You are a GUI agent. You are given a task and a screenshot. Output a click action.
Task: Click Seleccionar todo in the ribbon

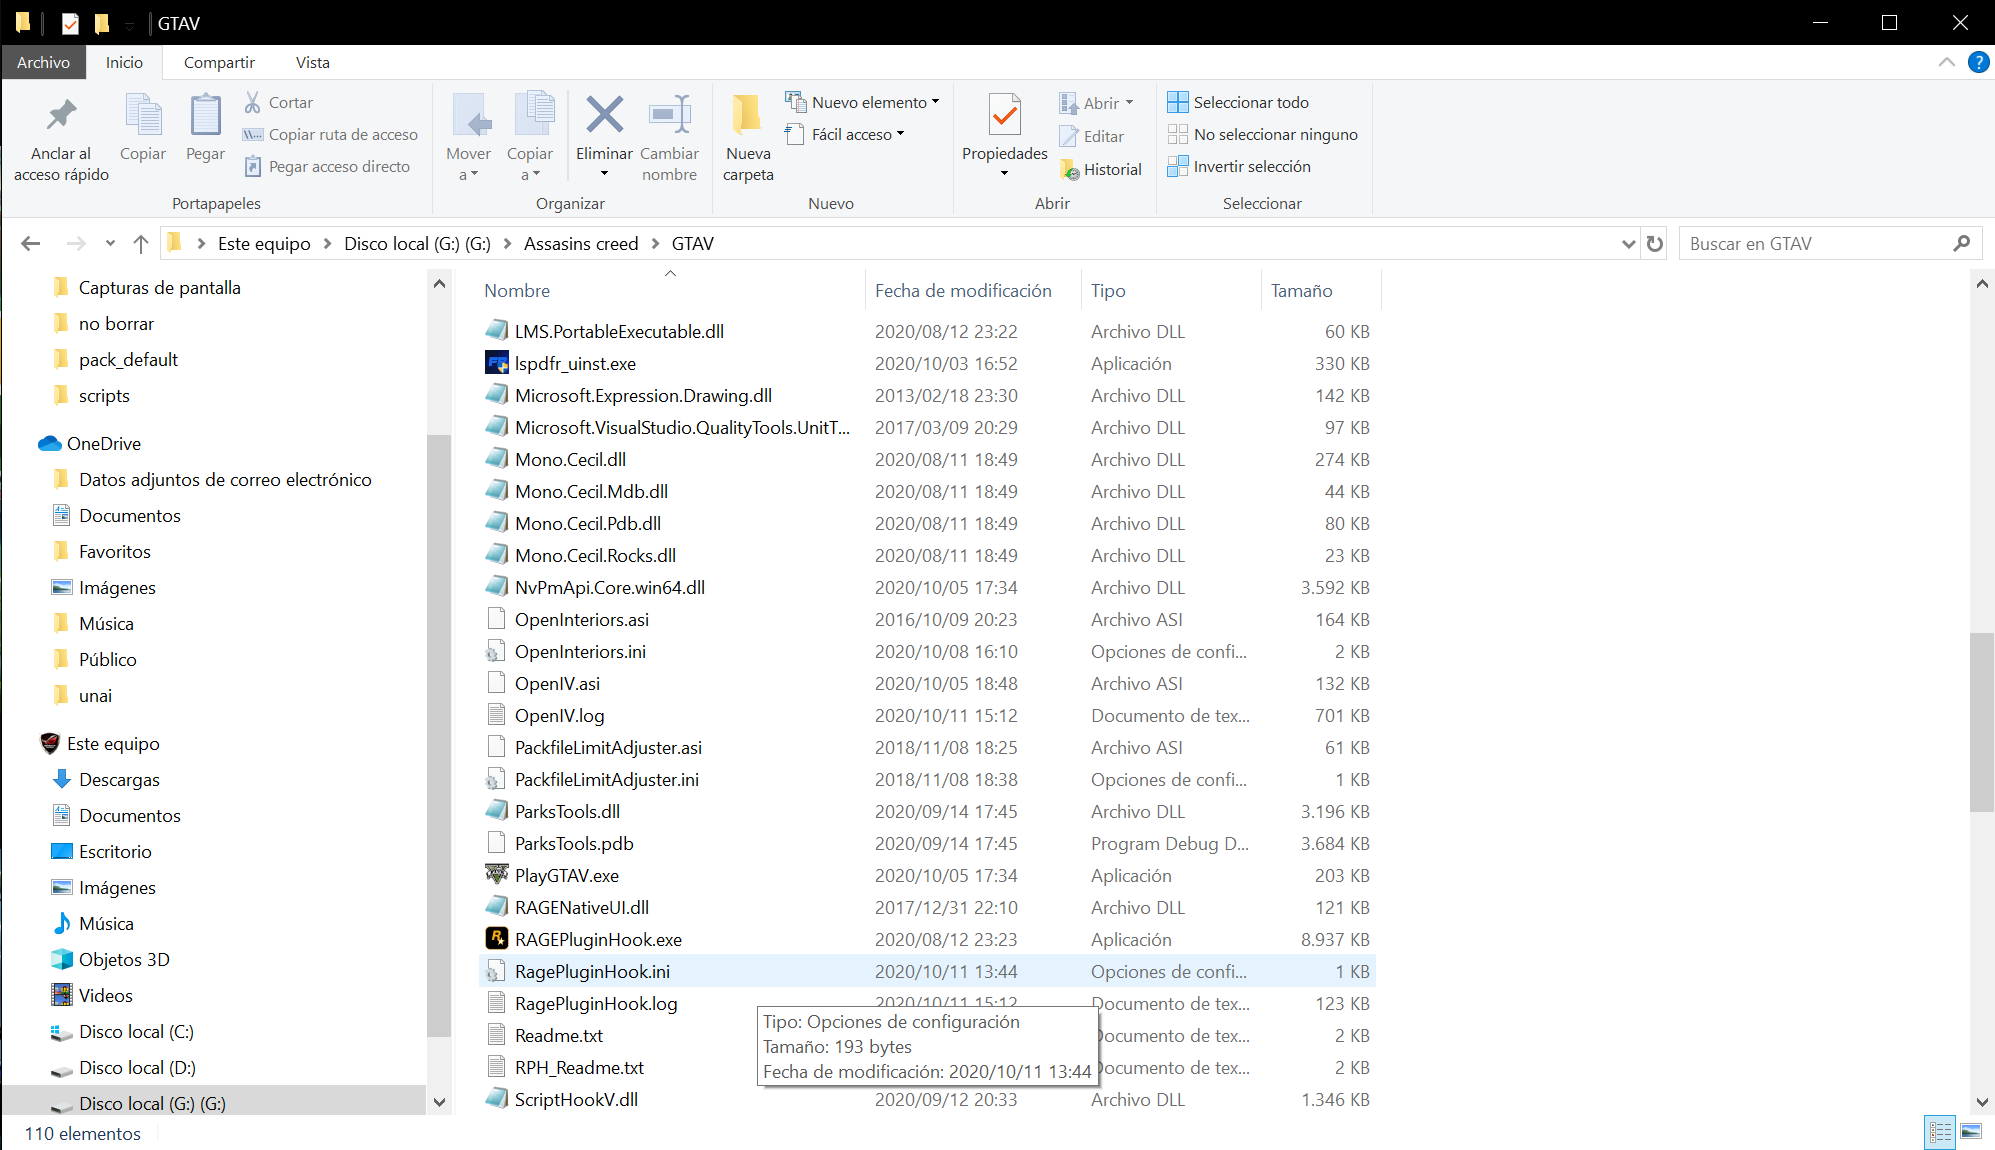[1238, 102]
